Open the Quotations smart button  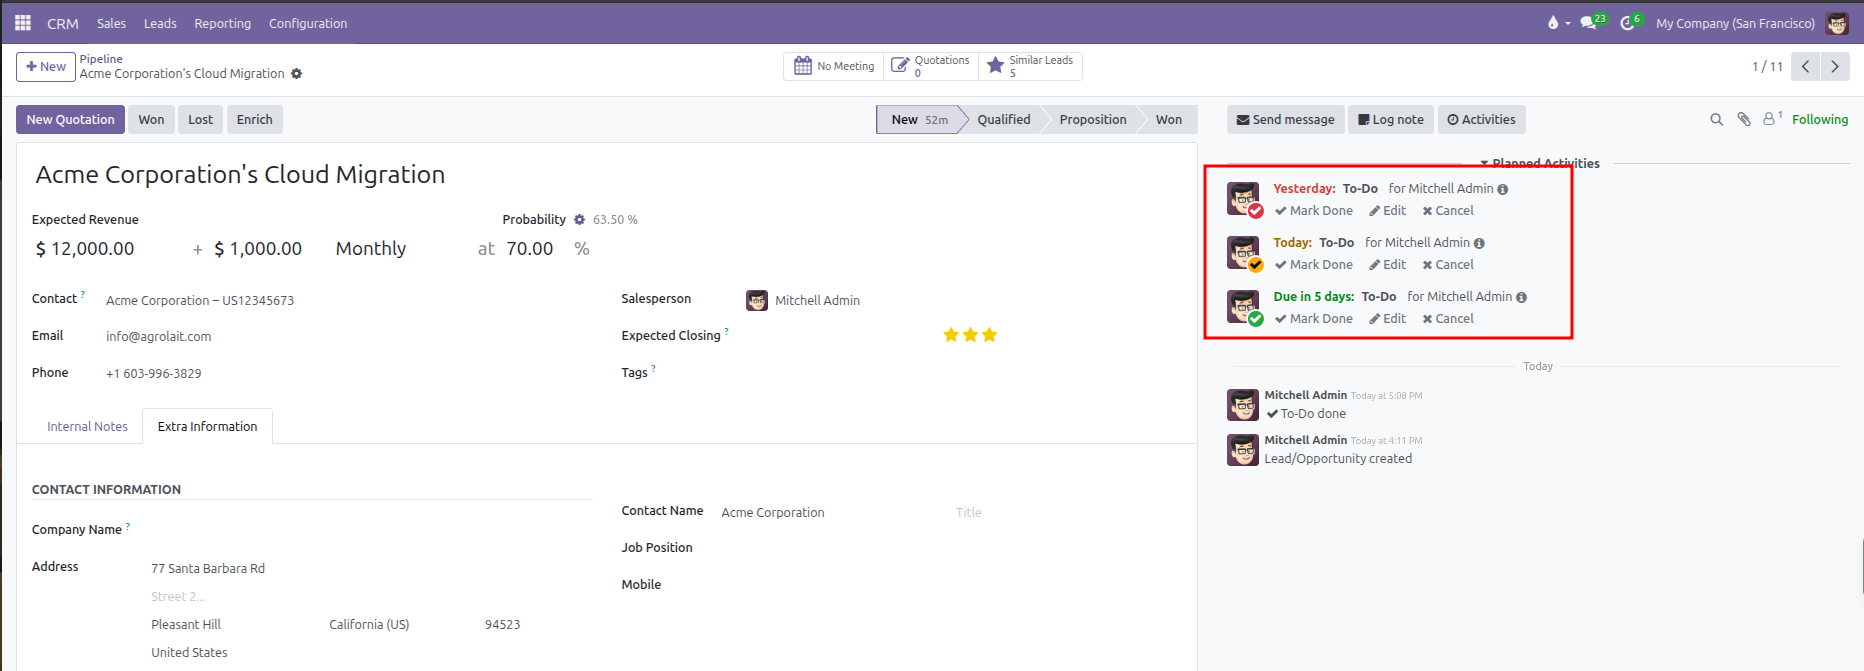(930, 66)
